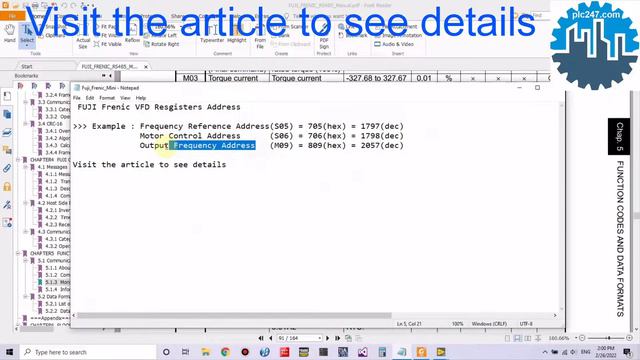The image size is (640, 360).
Task: Open Notepad File menu
Action: [x=77, y=98]
